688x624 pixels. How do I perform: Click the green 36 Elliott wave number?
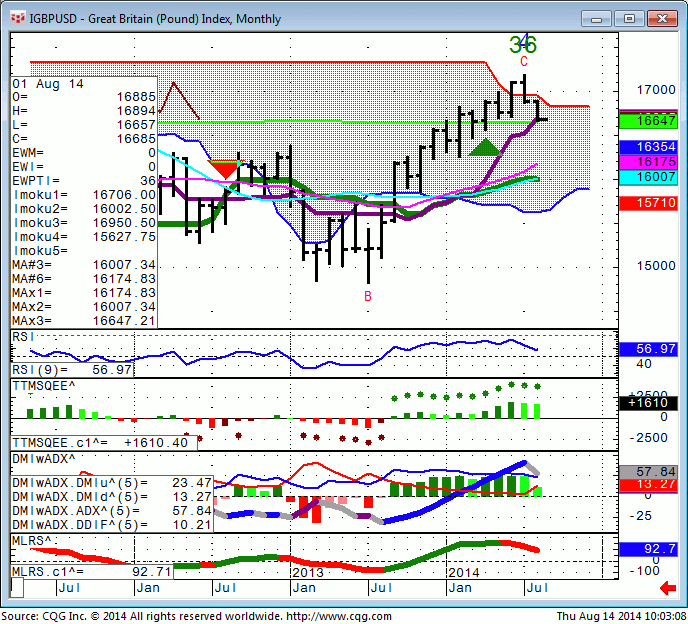[x=523, y=44]
